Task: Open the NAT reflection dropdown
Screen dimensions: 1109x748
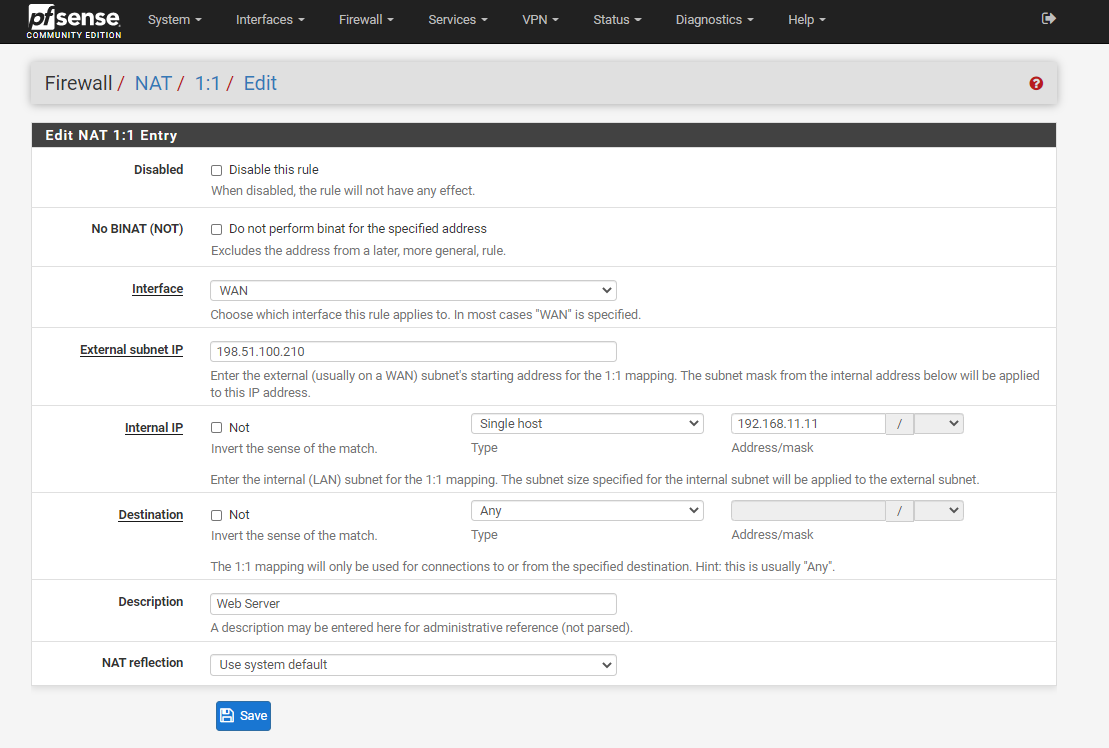Action: (413, 665)
